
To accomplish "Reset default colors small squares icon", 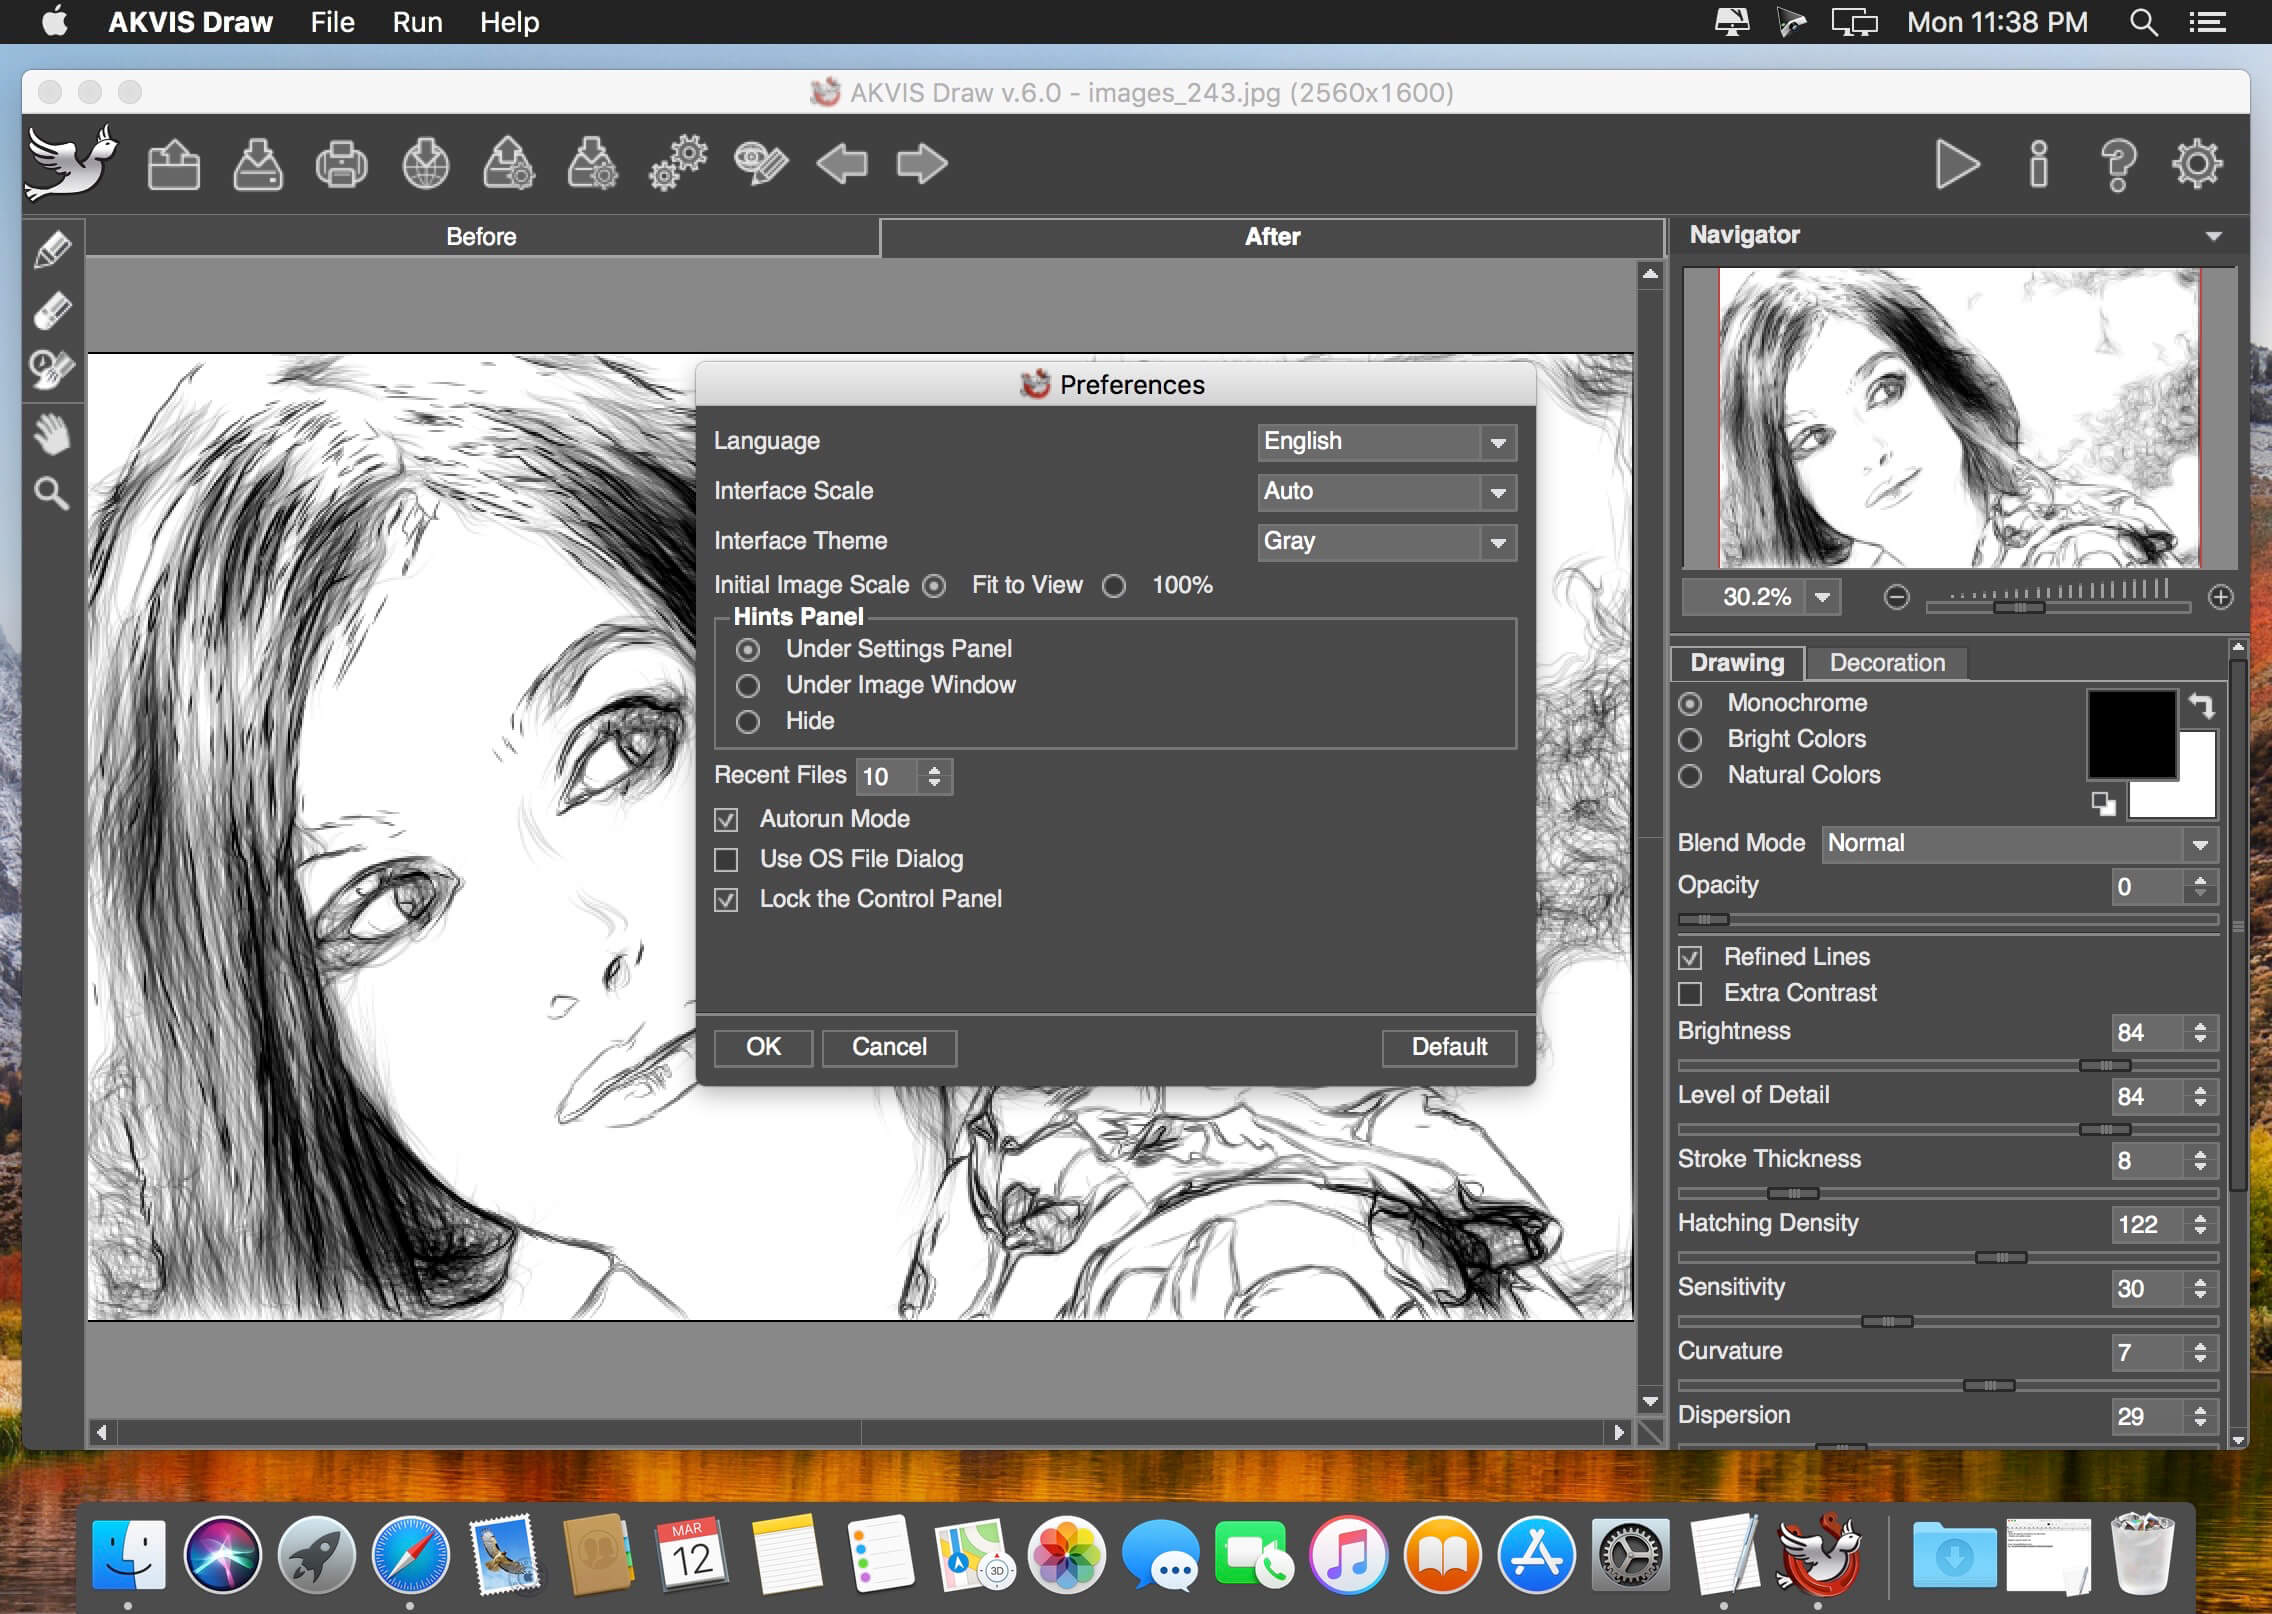I will 2102,803.
